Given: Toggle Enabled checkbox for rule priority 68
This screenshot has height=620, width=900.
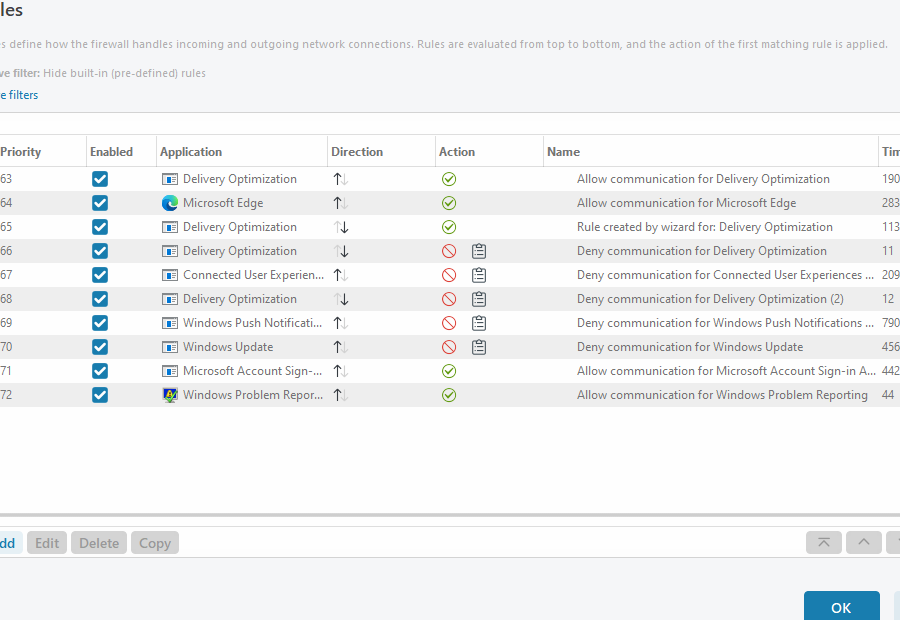Looking at the screenshot, I should point(100,299).
